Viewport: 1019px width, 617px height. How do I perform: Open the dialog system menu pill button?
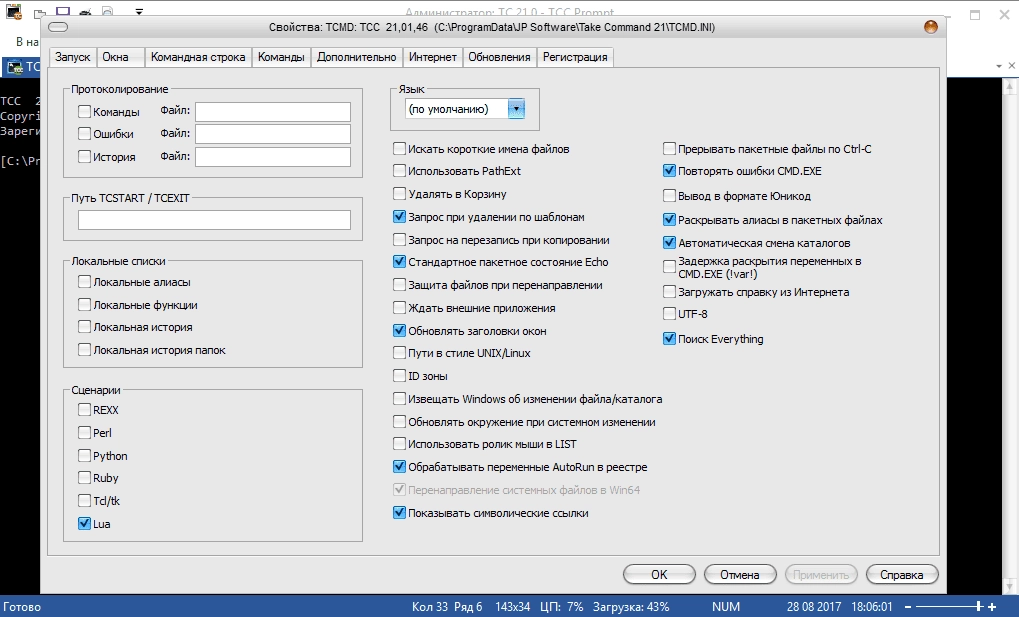tap(58, 27)
